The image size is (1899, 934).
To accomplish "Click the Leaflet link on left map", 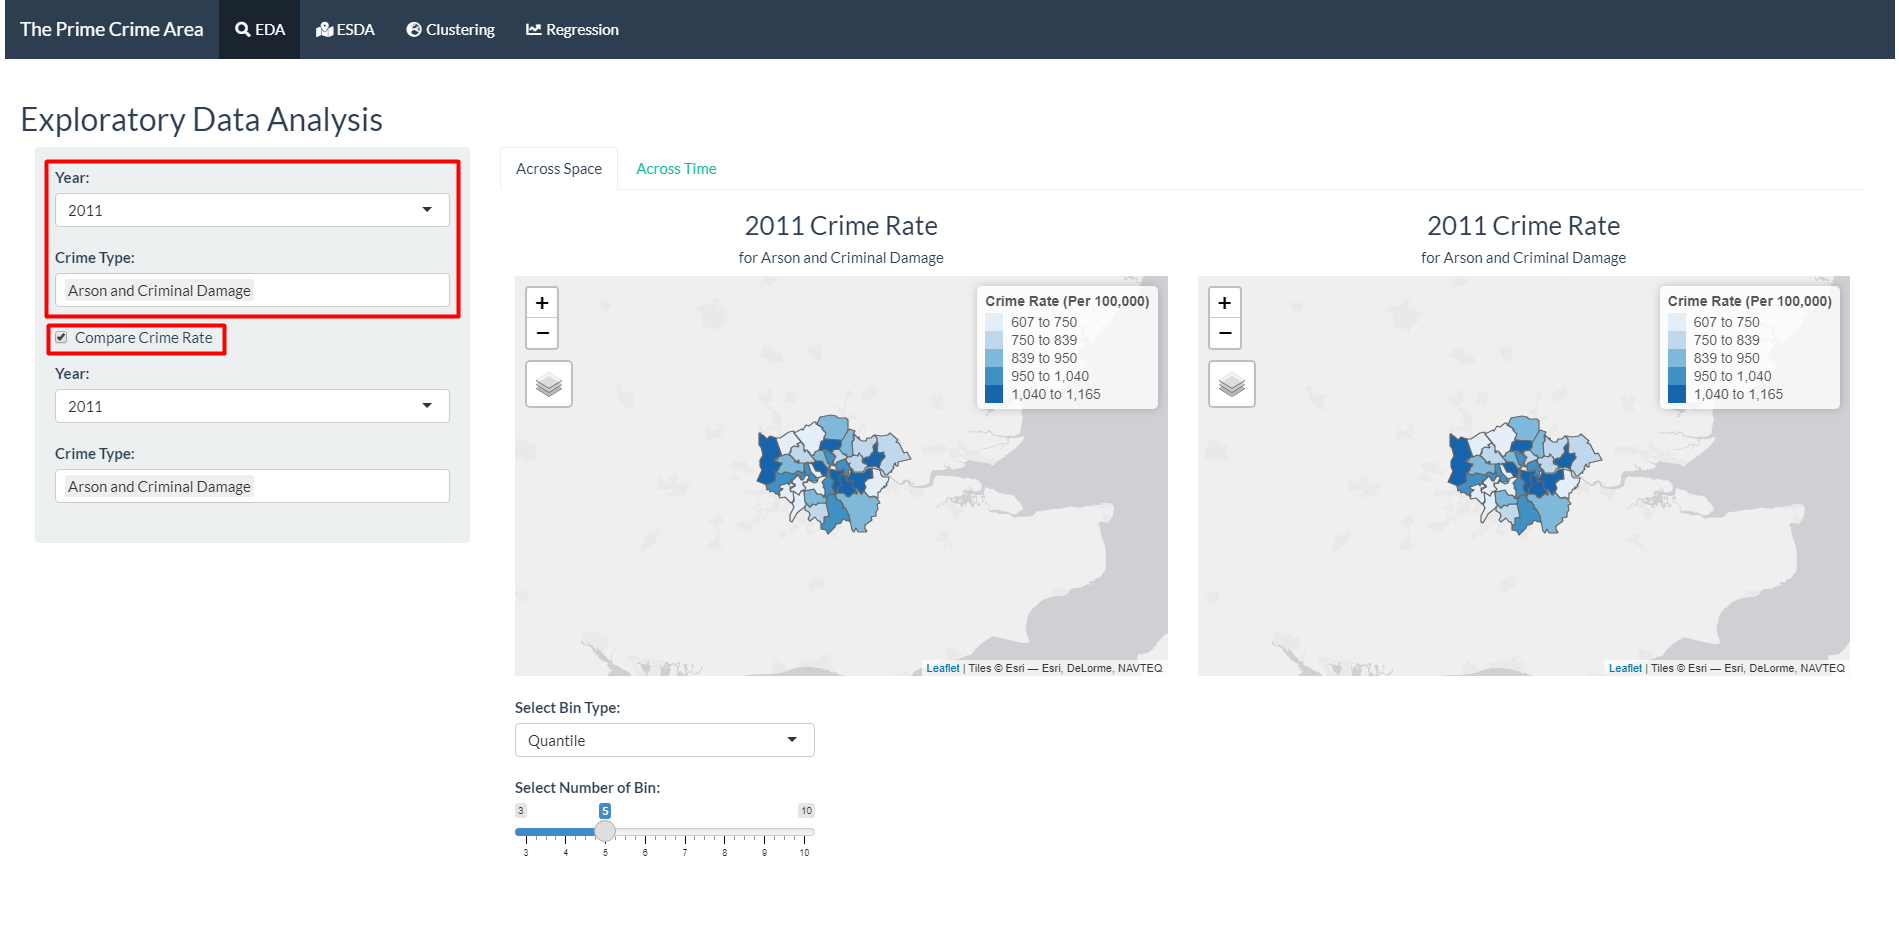I will click(x=942, y=668).
